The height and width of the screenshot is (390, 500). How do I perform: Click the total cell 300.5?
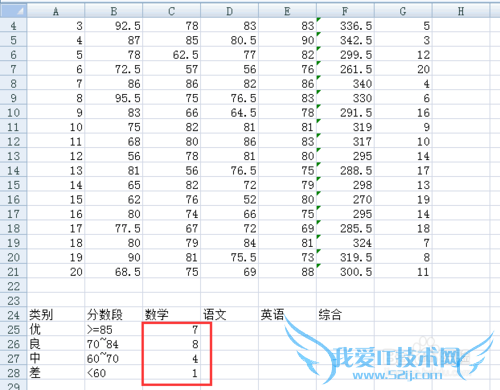click(345, 272)
